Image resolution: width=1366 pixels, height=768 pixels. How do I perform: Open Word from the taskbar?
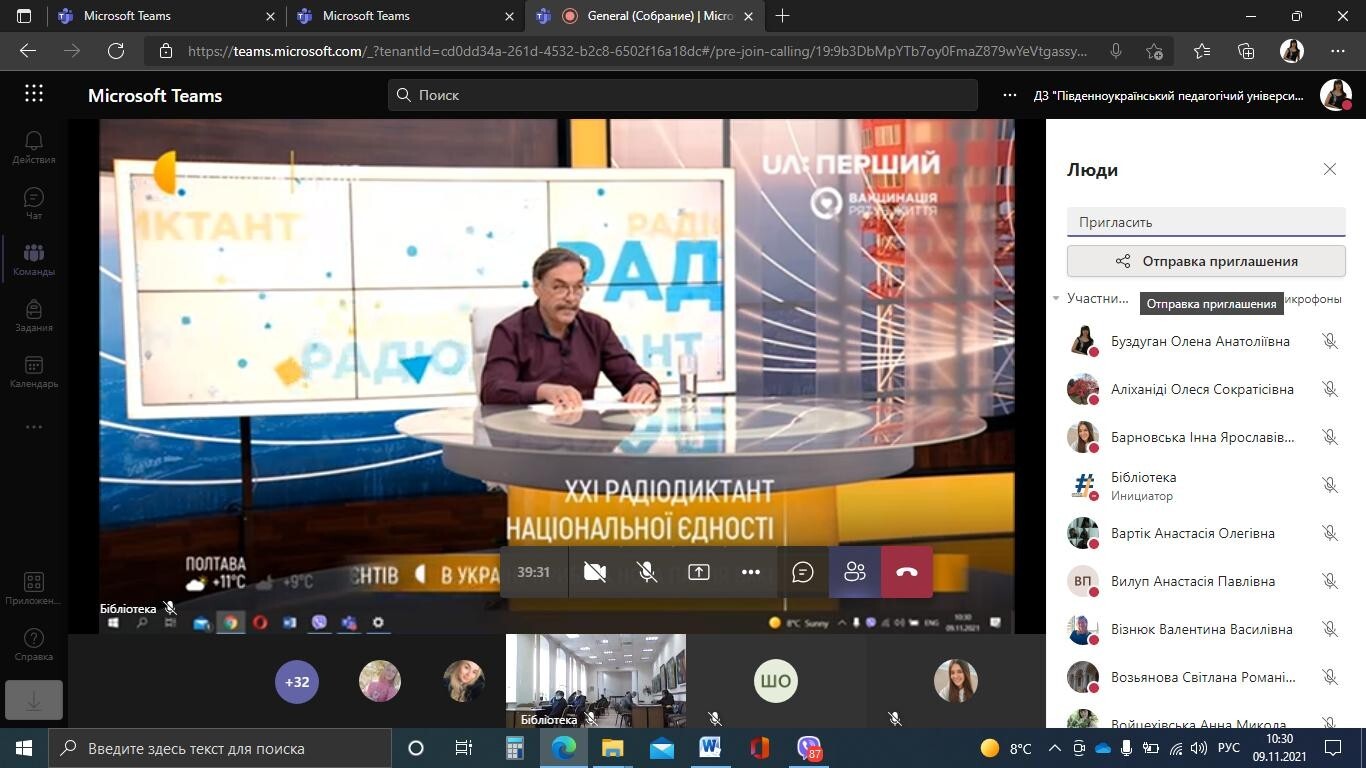click(x=710, y=748)
